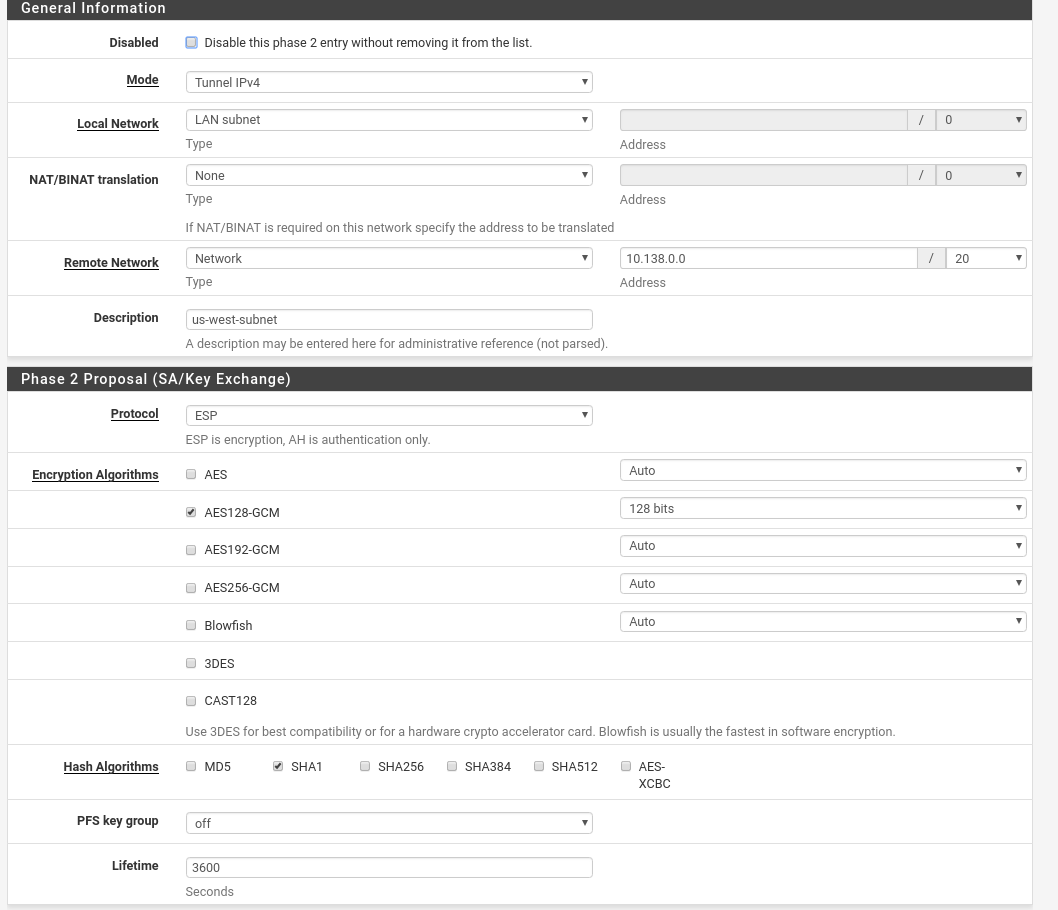The width and height of the screenshot is (1058, 910).
Task: Open the AES192-GCM key length dropdown
Action: click(x=823, y=546)
